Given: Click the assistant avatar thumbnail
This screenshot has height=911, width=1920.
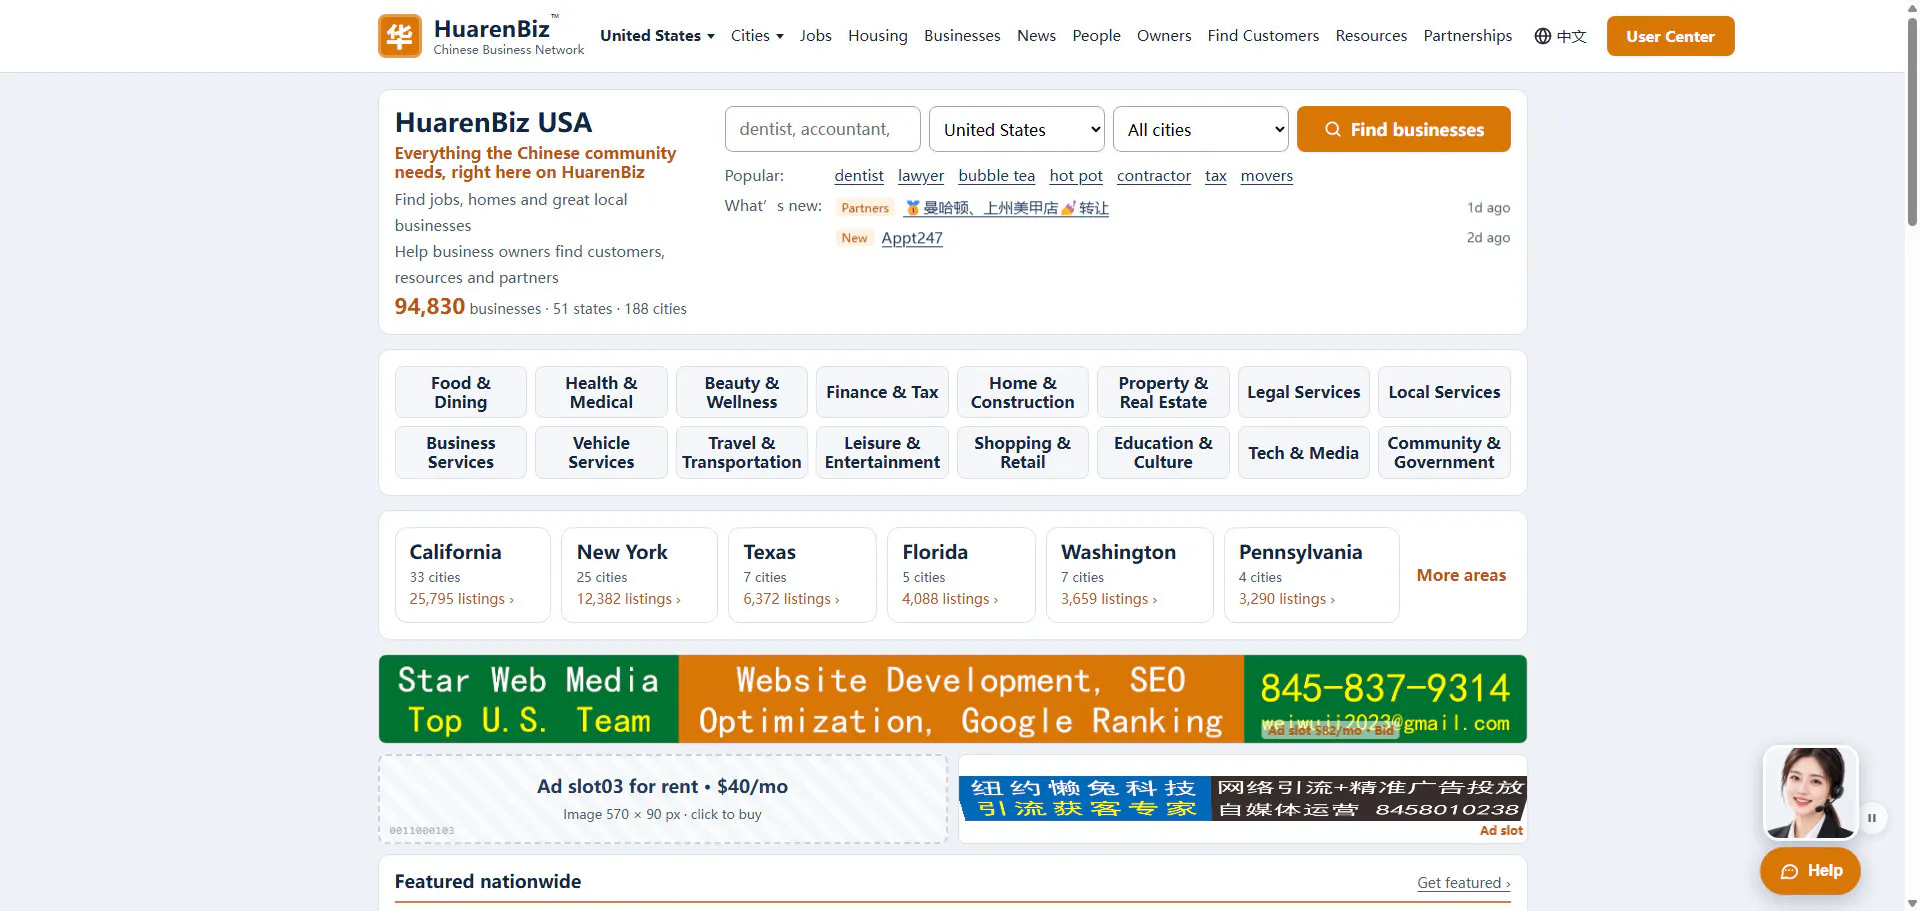Looking at the screenshot, I should click(1810, 792).
